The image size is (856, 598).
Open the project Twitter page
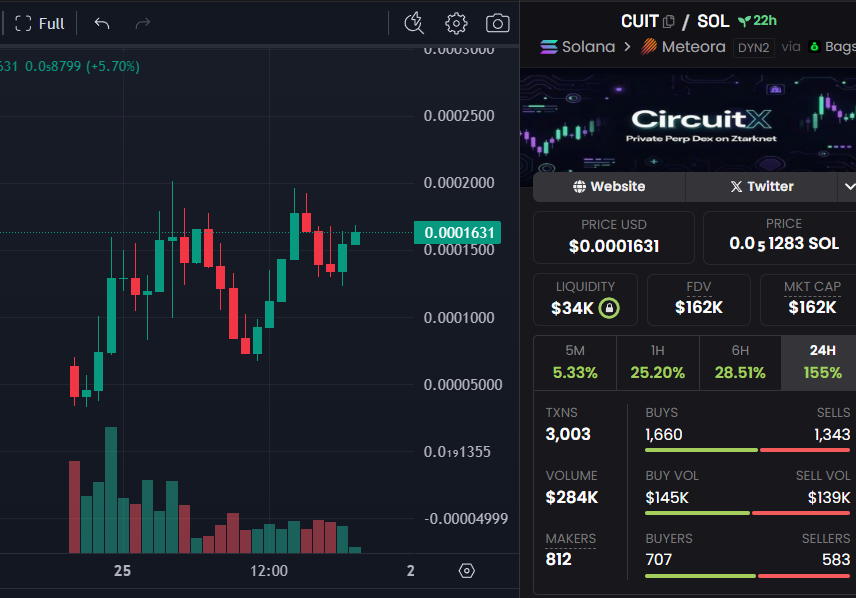coord(762,187)
